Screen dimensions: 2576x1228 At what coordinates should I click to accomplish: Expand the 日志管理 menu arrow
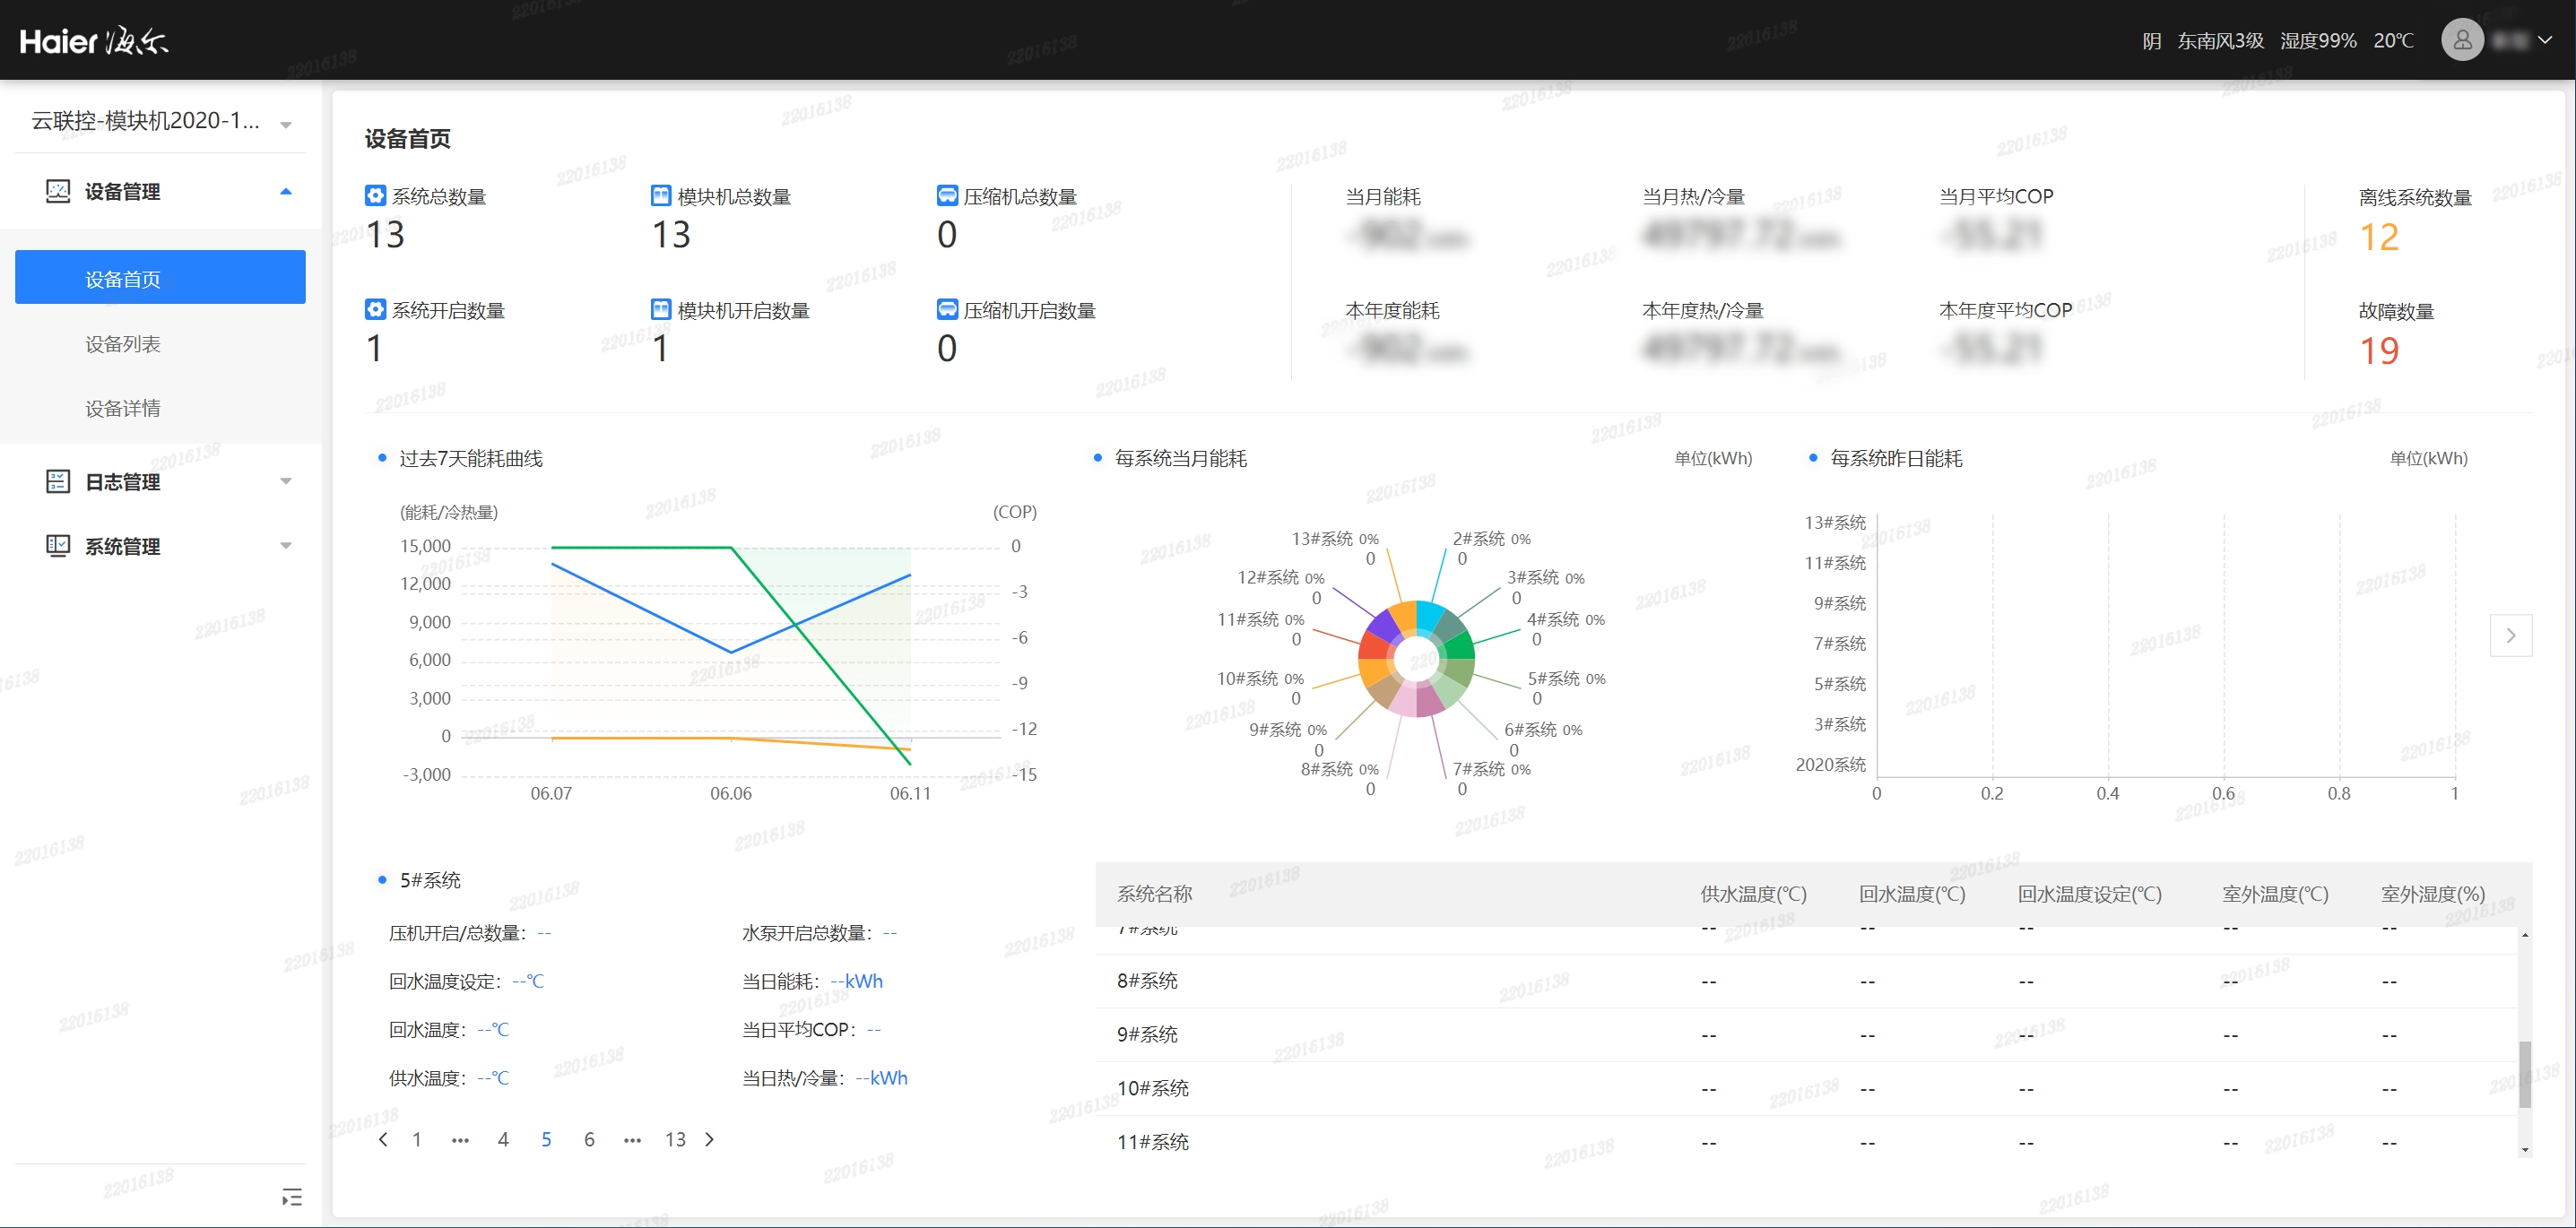[286, 482]
